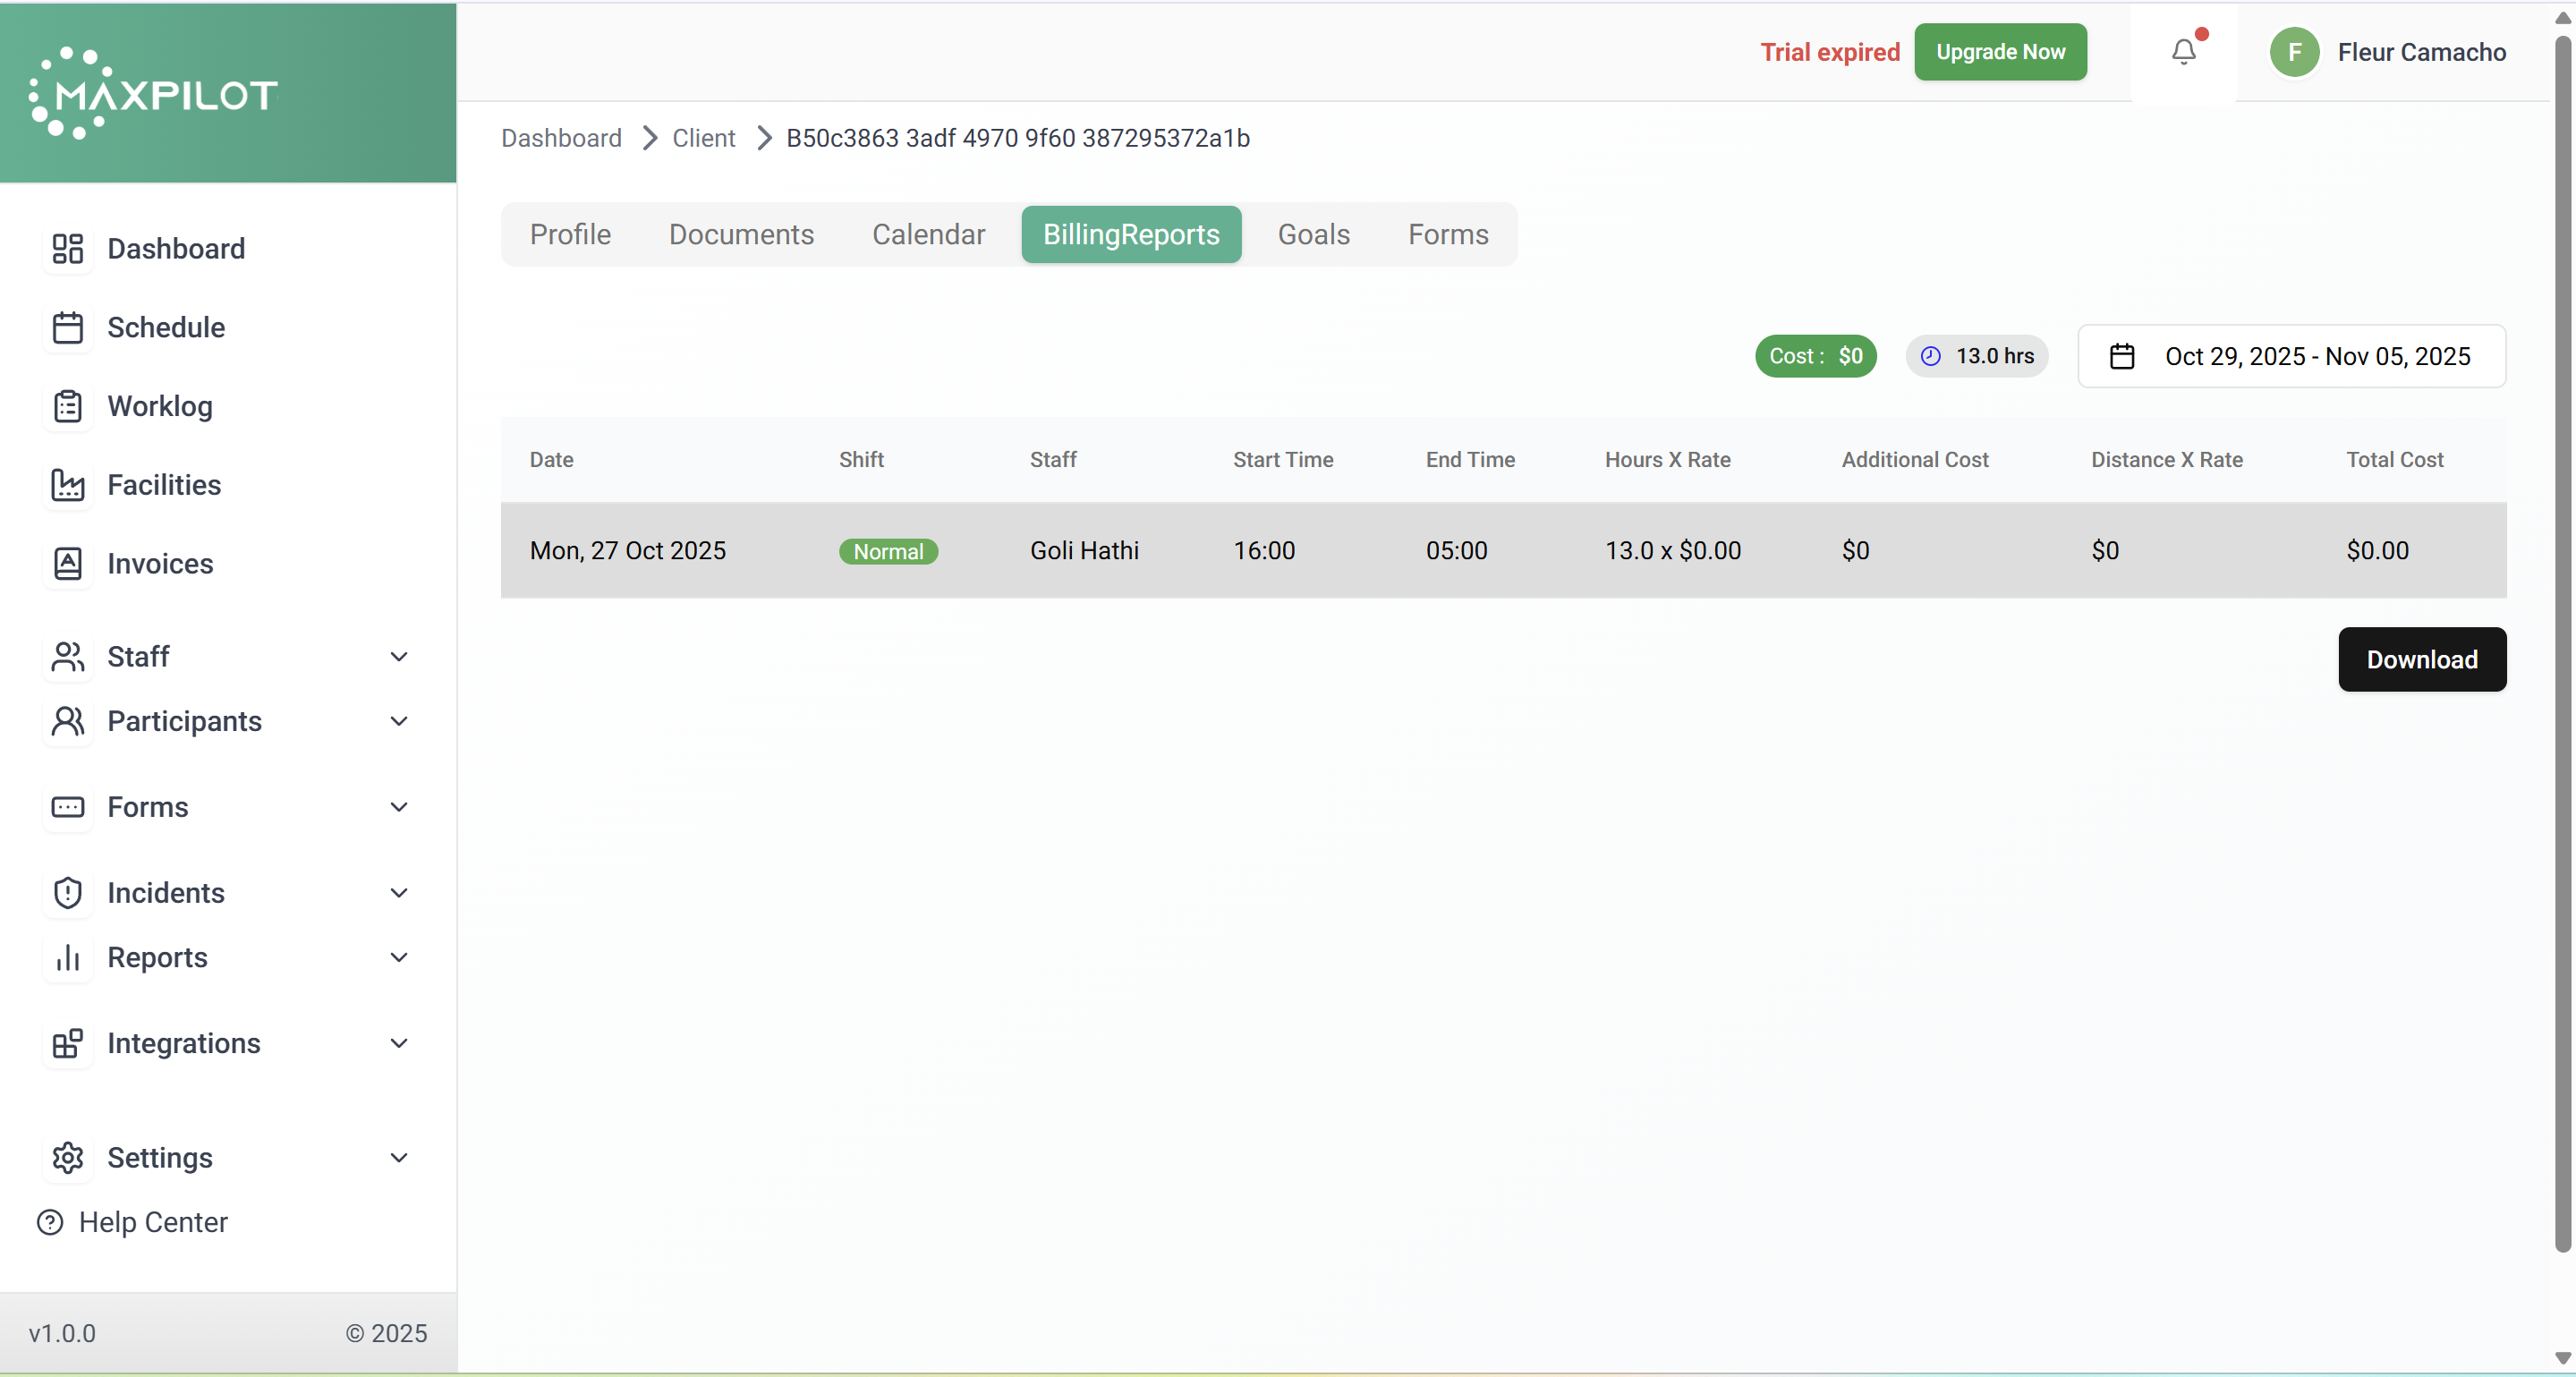The width and height of the screenshot is (2576, 1377).
Task: Click the Incidents shield icon
Action: click(67, 892)
